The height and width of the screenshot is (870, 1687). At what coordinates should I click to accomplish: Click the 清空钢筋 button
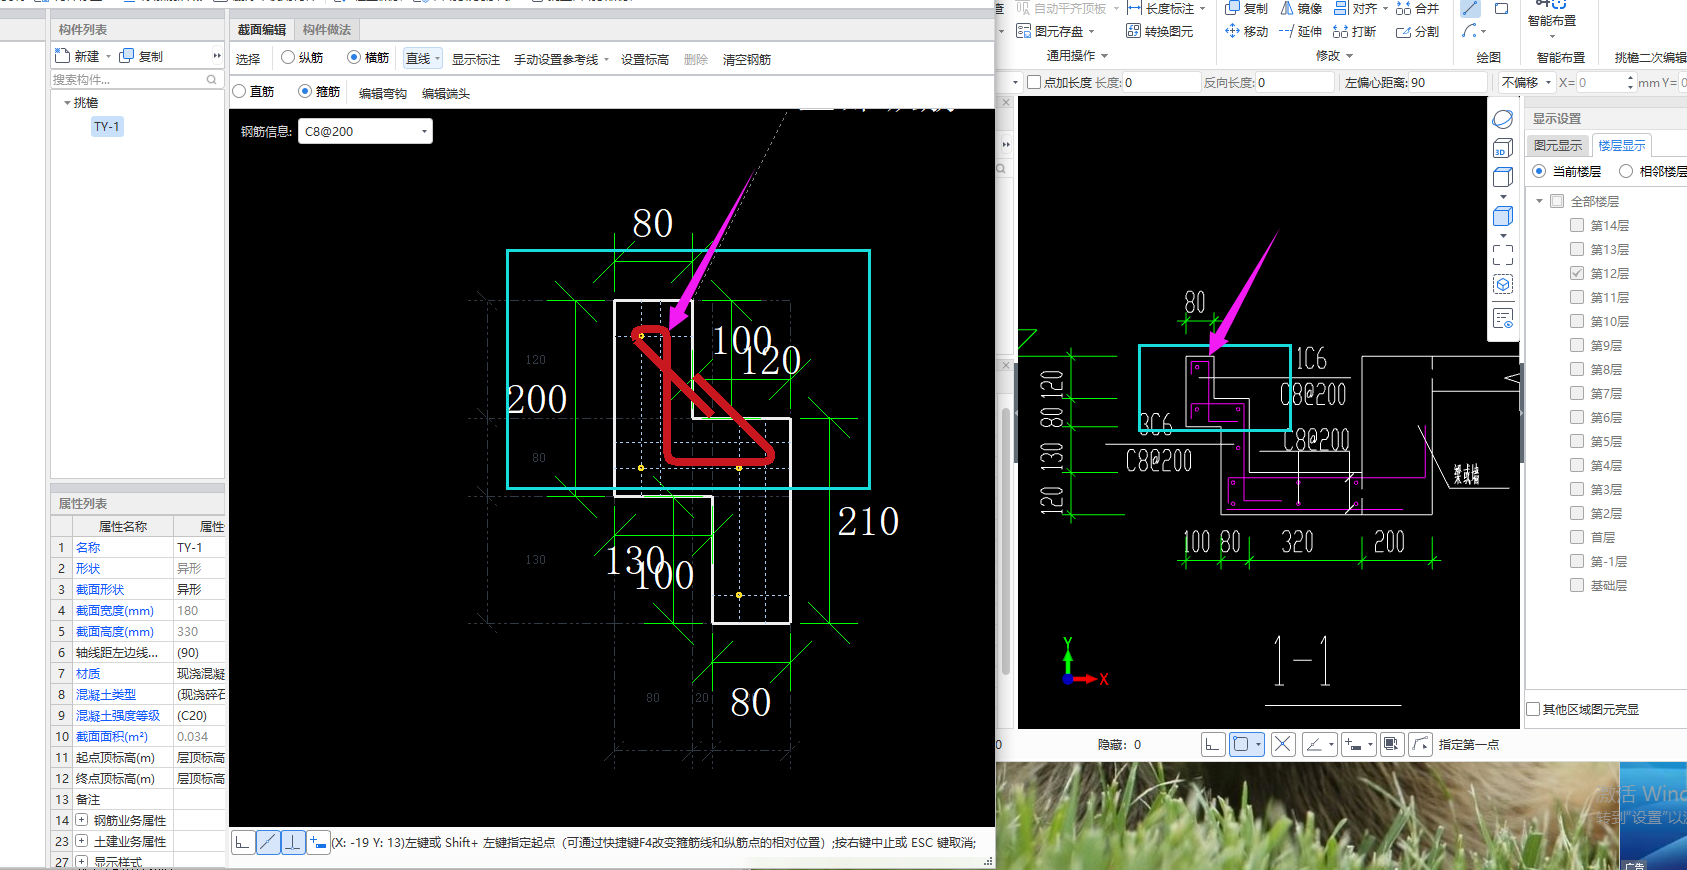[x=747, y=59]
